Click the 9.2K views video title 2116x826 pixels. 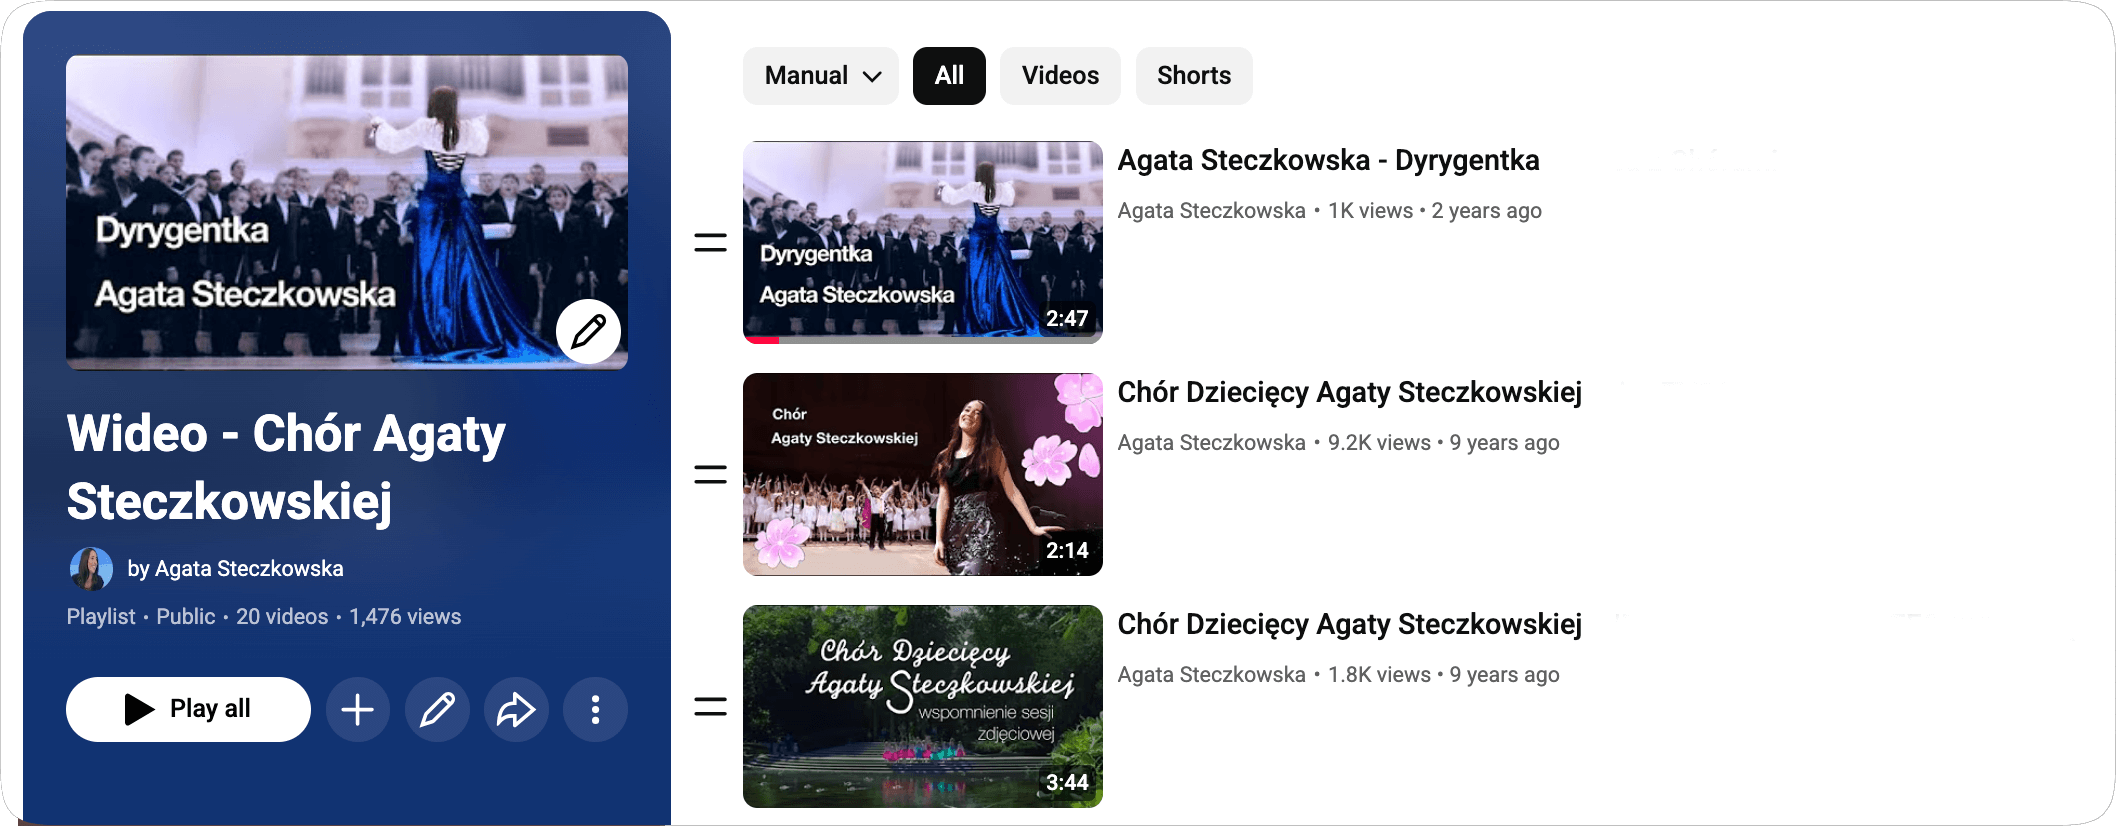pyautogui.click(x=1349, y=393)
